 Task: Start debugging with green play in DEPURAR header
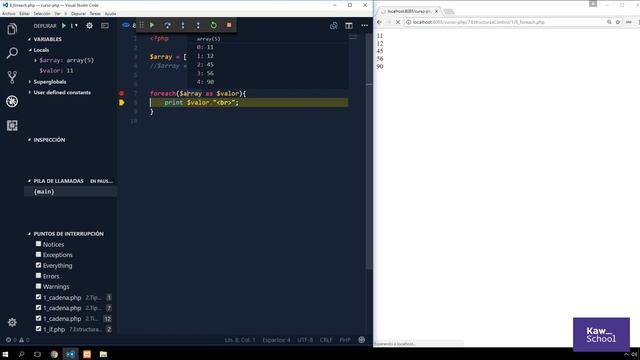(64, 25)
